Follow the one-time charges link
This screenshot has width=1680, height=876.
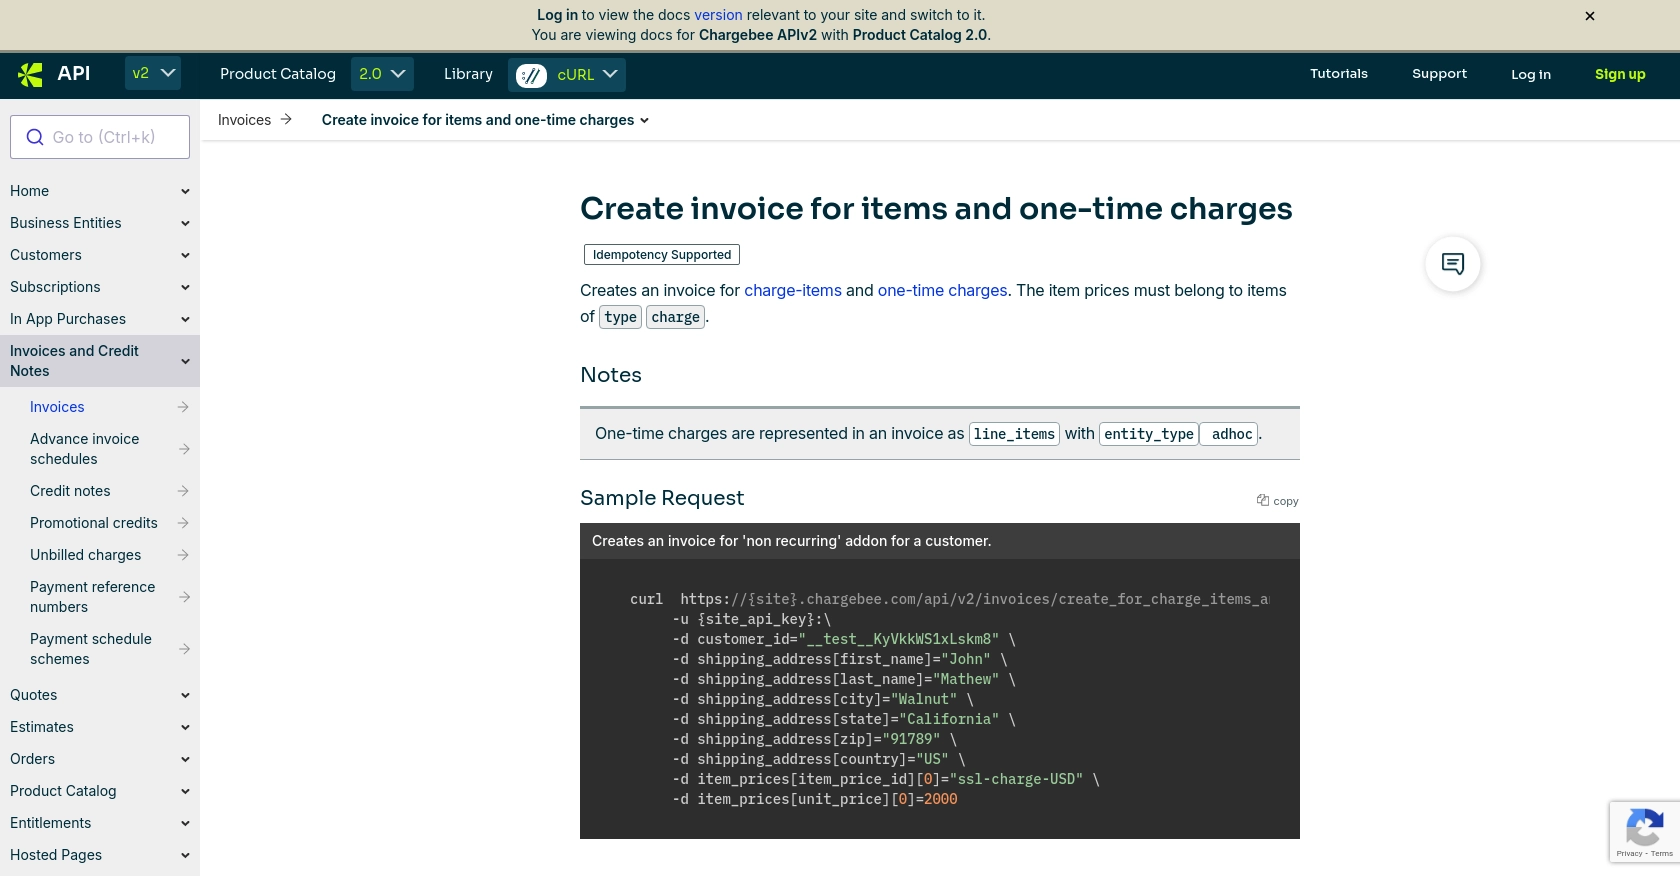[943, 291]
